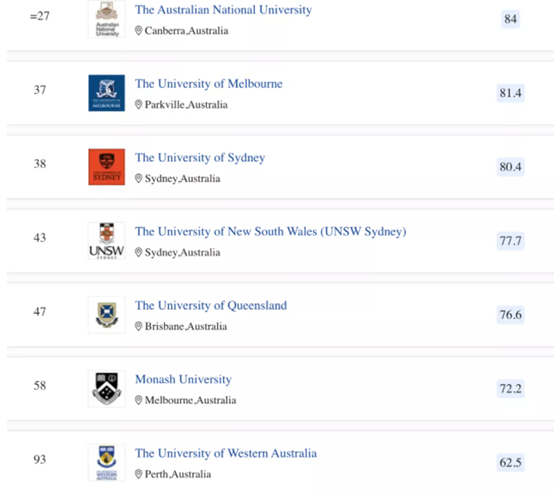Open The University of Western Australia link

[226, 453]
